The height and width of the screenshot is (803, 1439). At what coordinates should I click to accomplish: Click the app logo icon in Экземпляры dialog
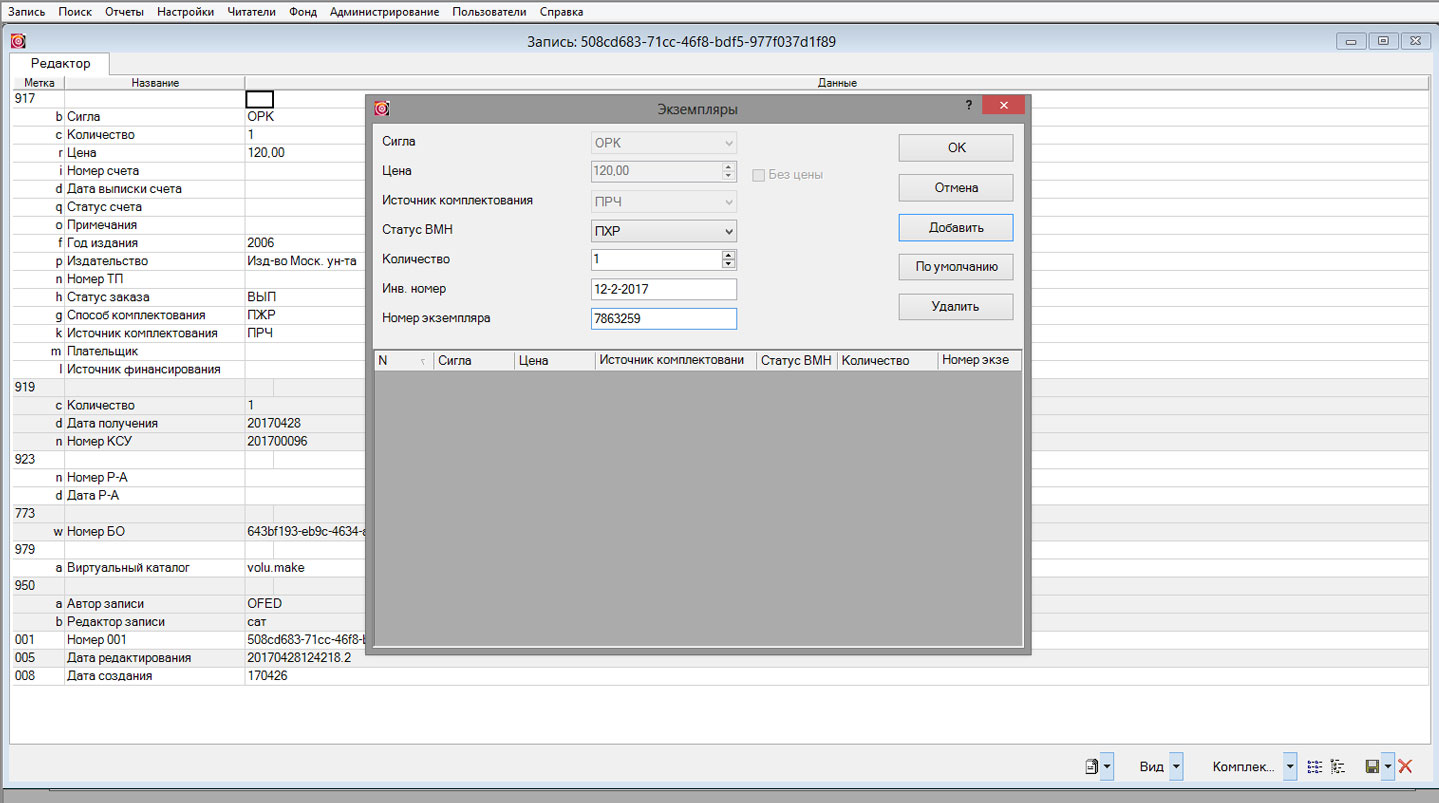pos(381,108)
